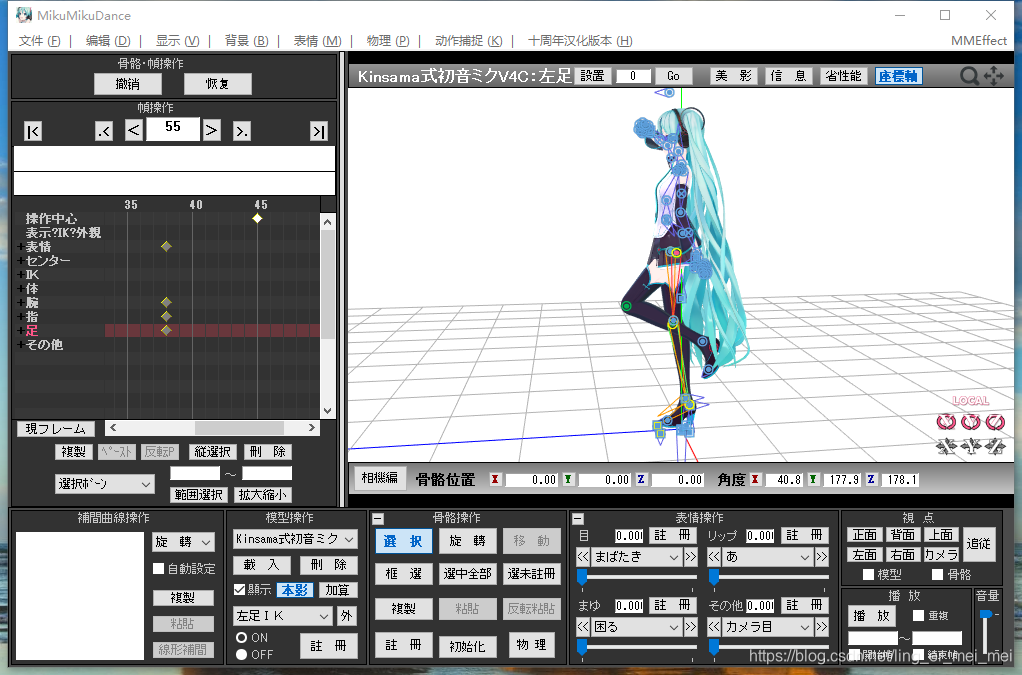Toggle the 座標軸 coordinate axis button
Screen dimensions: 1022x675
coord(898,76)
